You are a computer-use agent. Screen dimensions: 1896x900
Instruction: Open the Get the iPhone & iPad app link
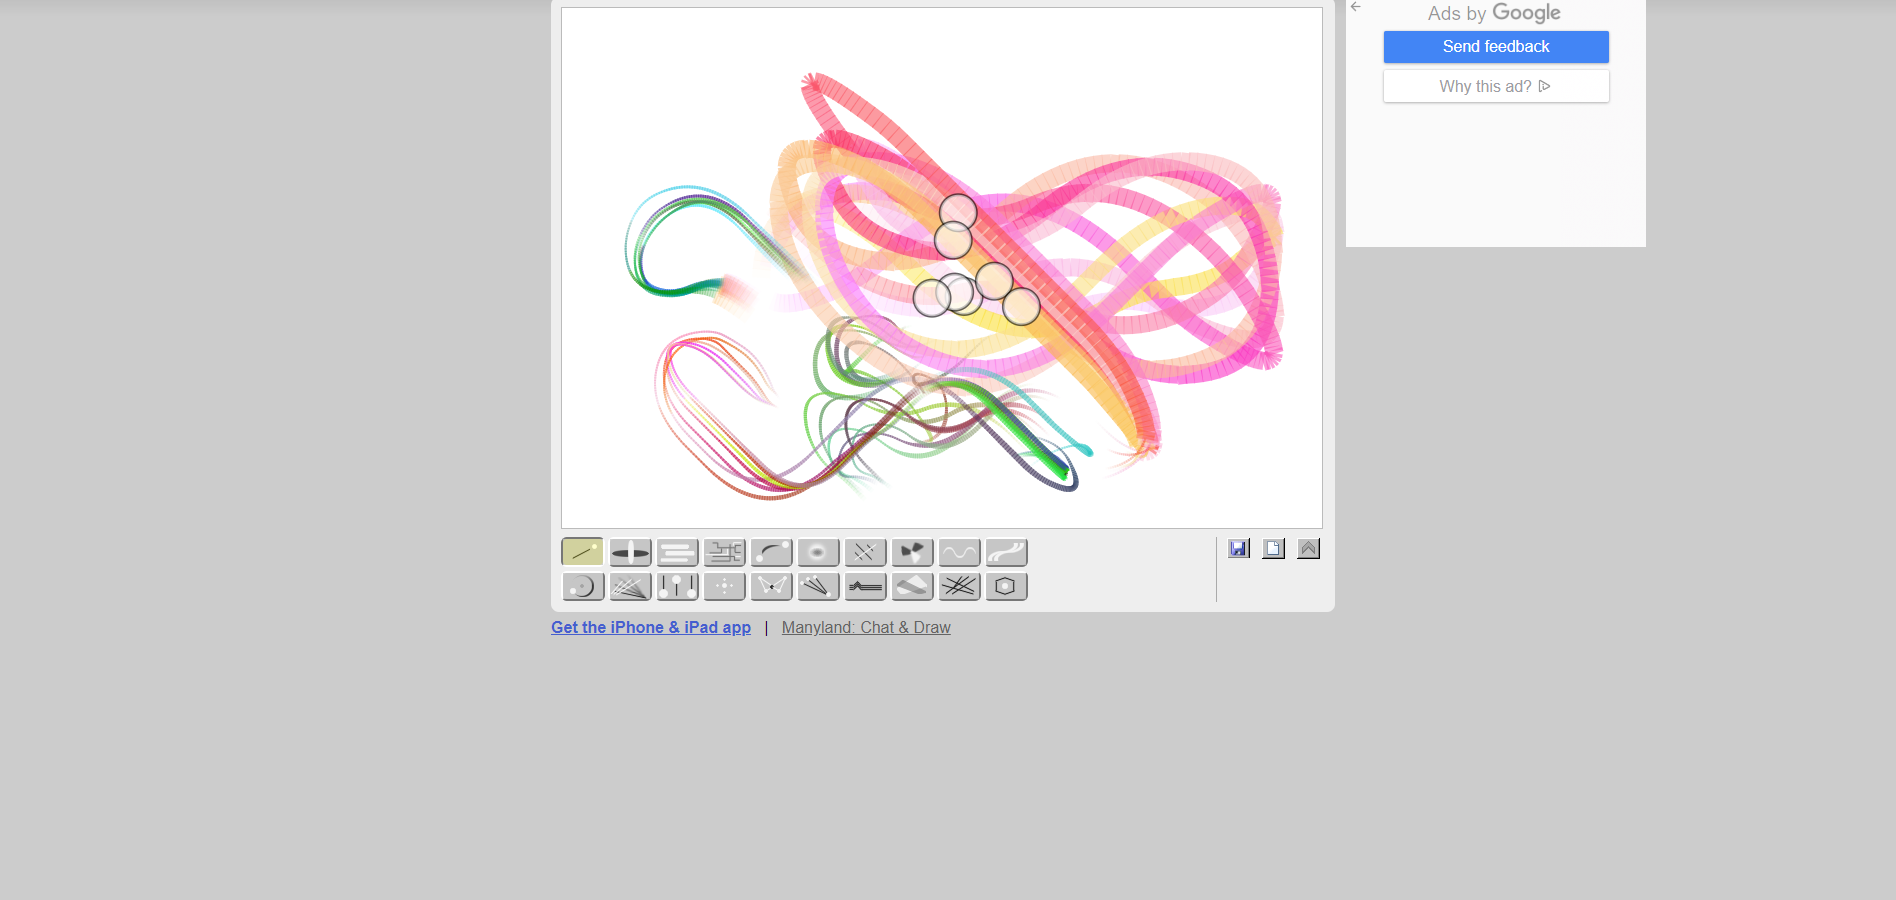tap(651, 627)
